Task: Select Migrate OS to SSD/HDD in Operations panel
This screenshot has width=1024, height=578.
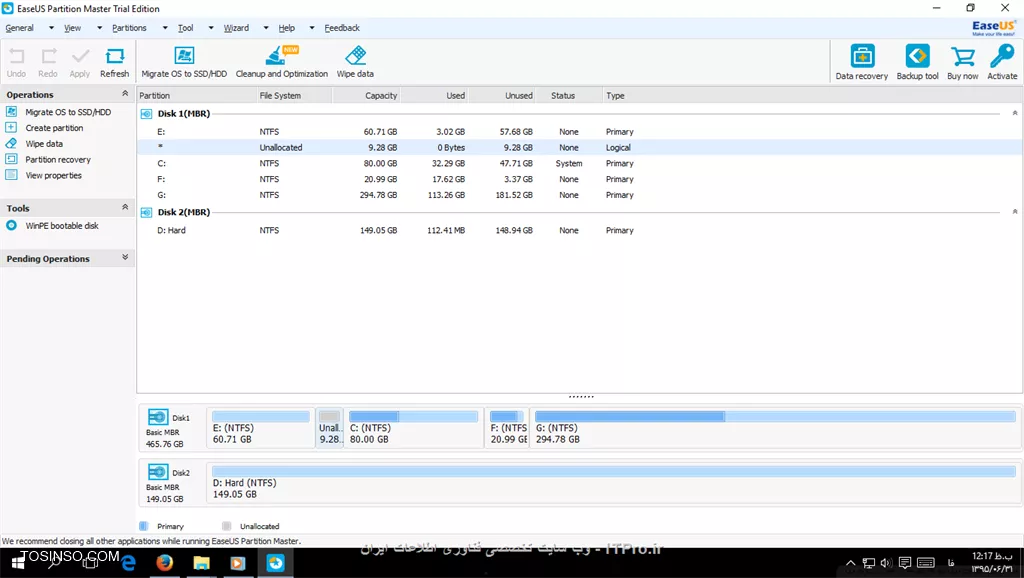Action: click(68, 112)
